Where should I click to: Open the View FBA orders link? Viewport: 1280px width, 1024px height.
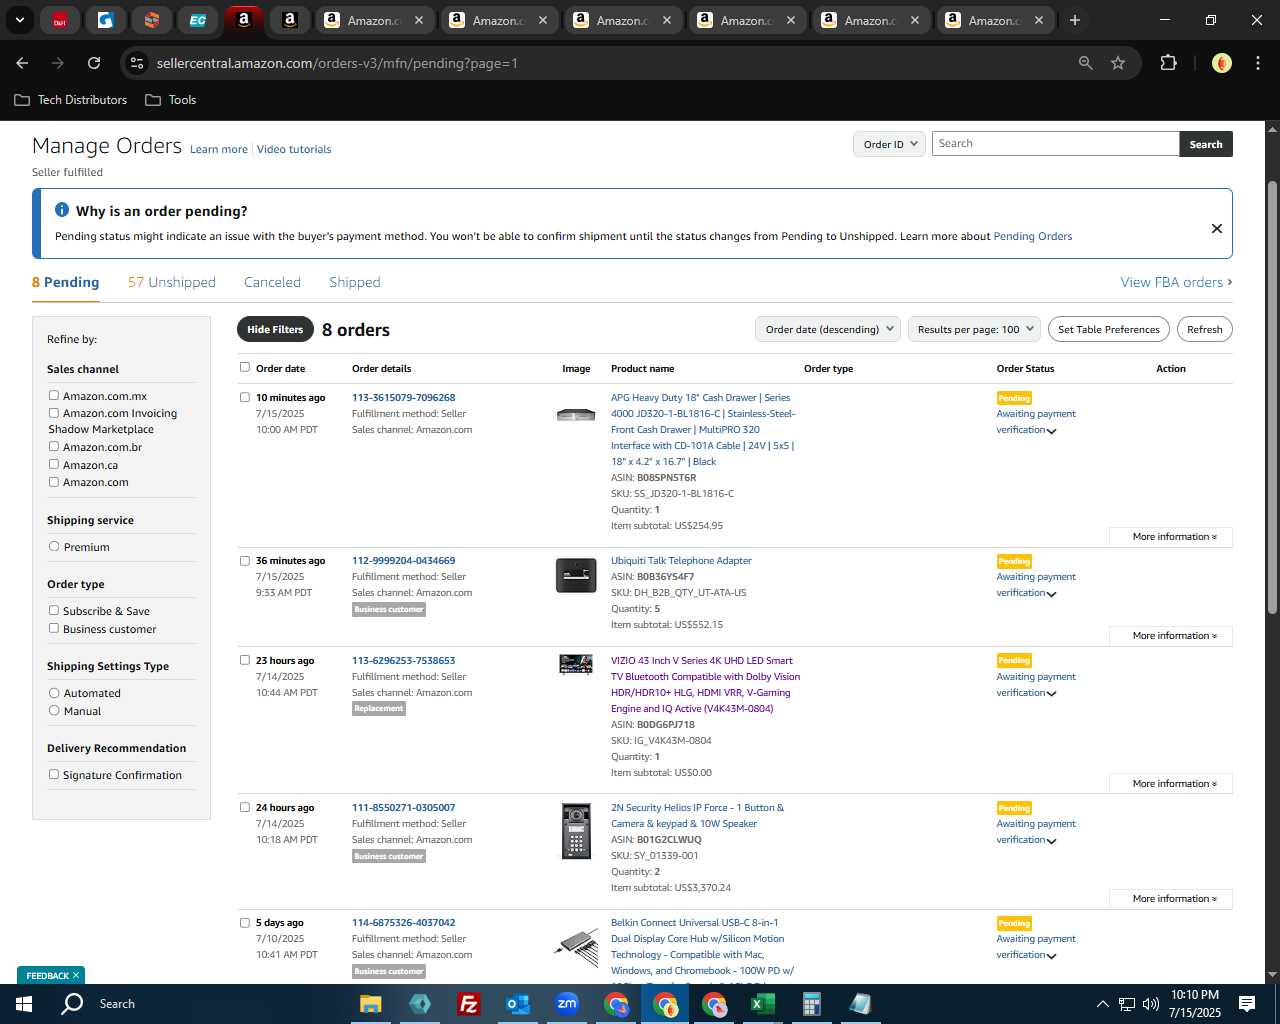click(x=1176, y=282)
